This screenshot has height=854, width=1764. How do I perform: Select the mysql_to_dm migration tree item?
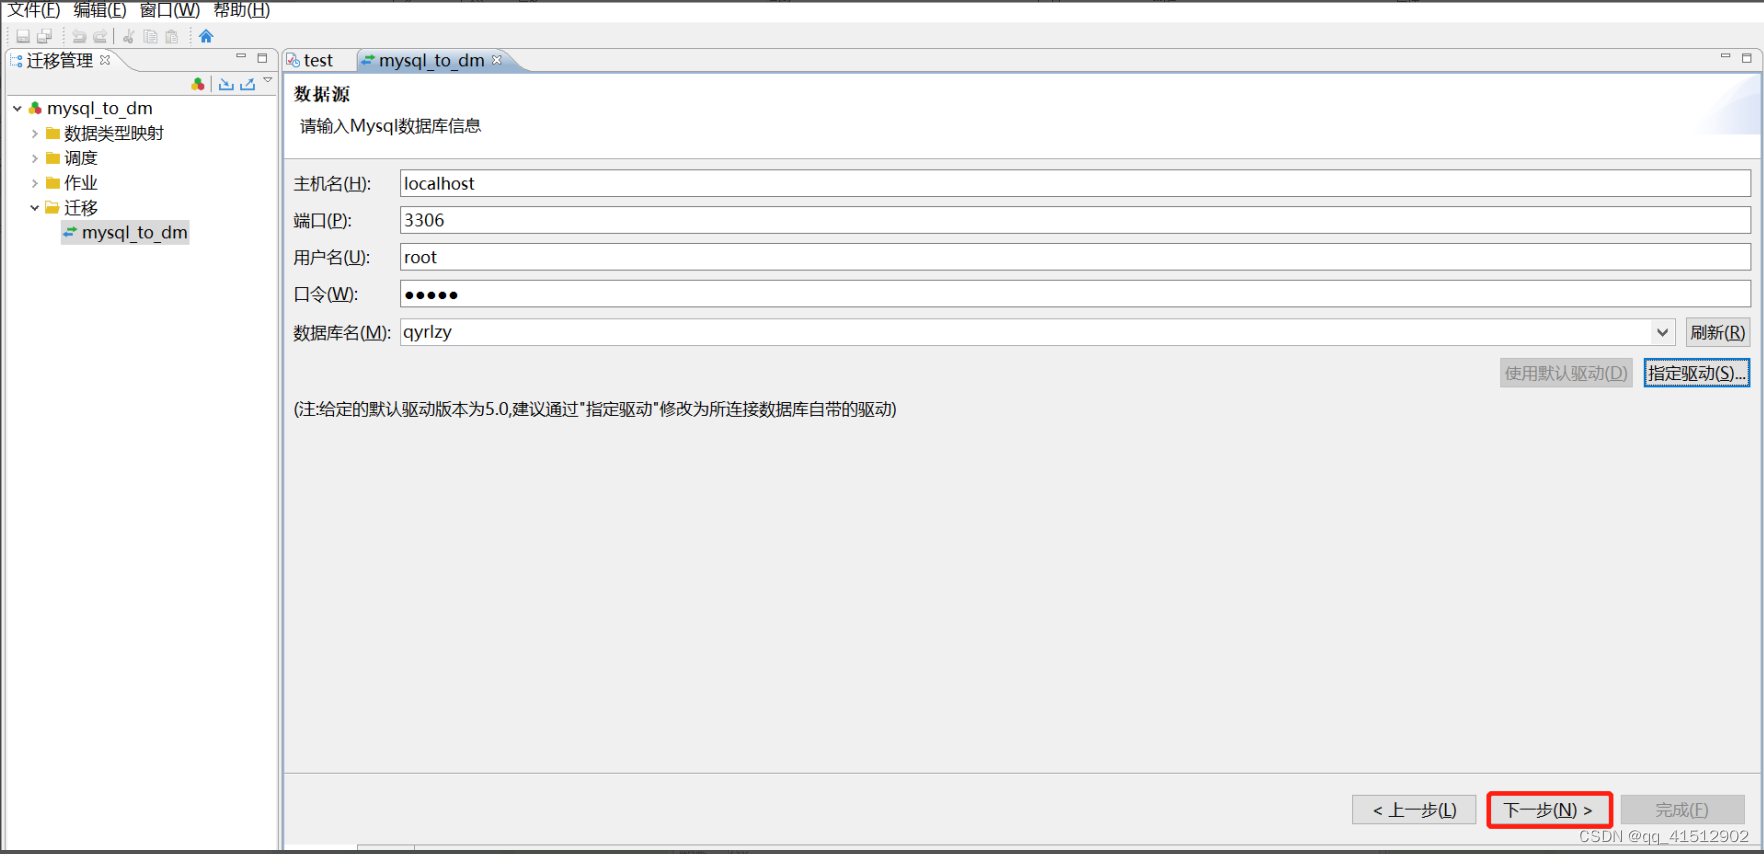(125, 232)
